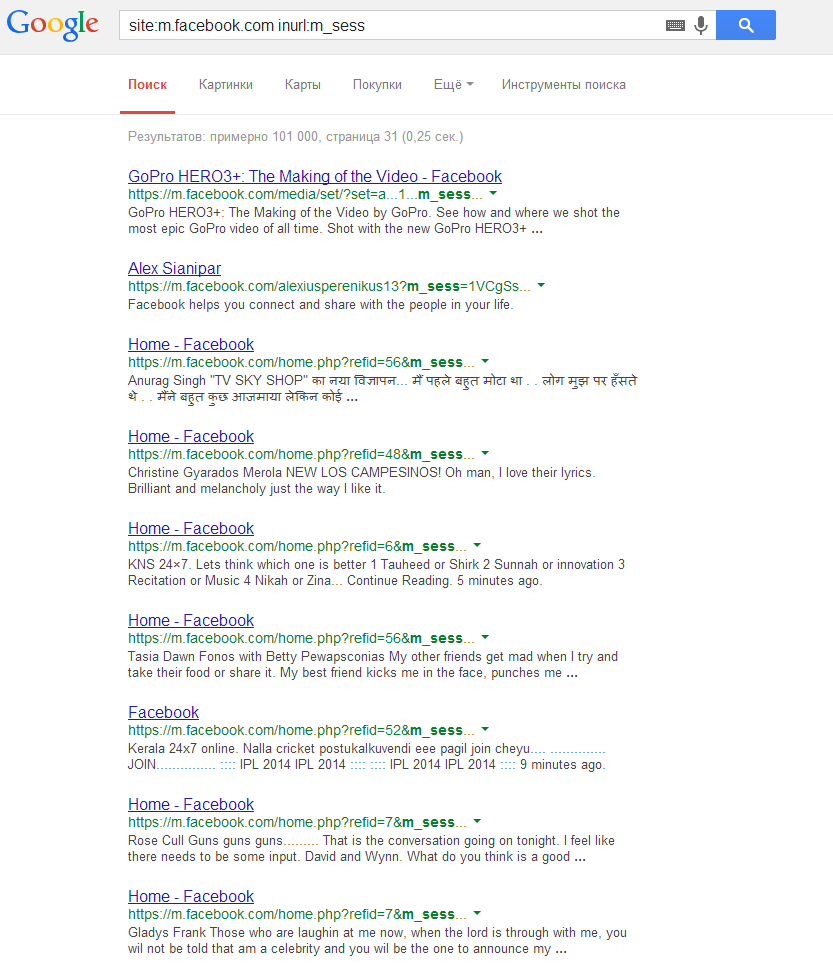Click the Google logo
Viewport: 833px width, 965px height.
tap(52, 25)
